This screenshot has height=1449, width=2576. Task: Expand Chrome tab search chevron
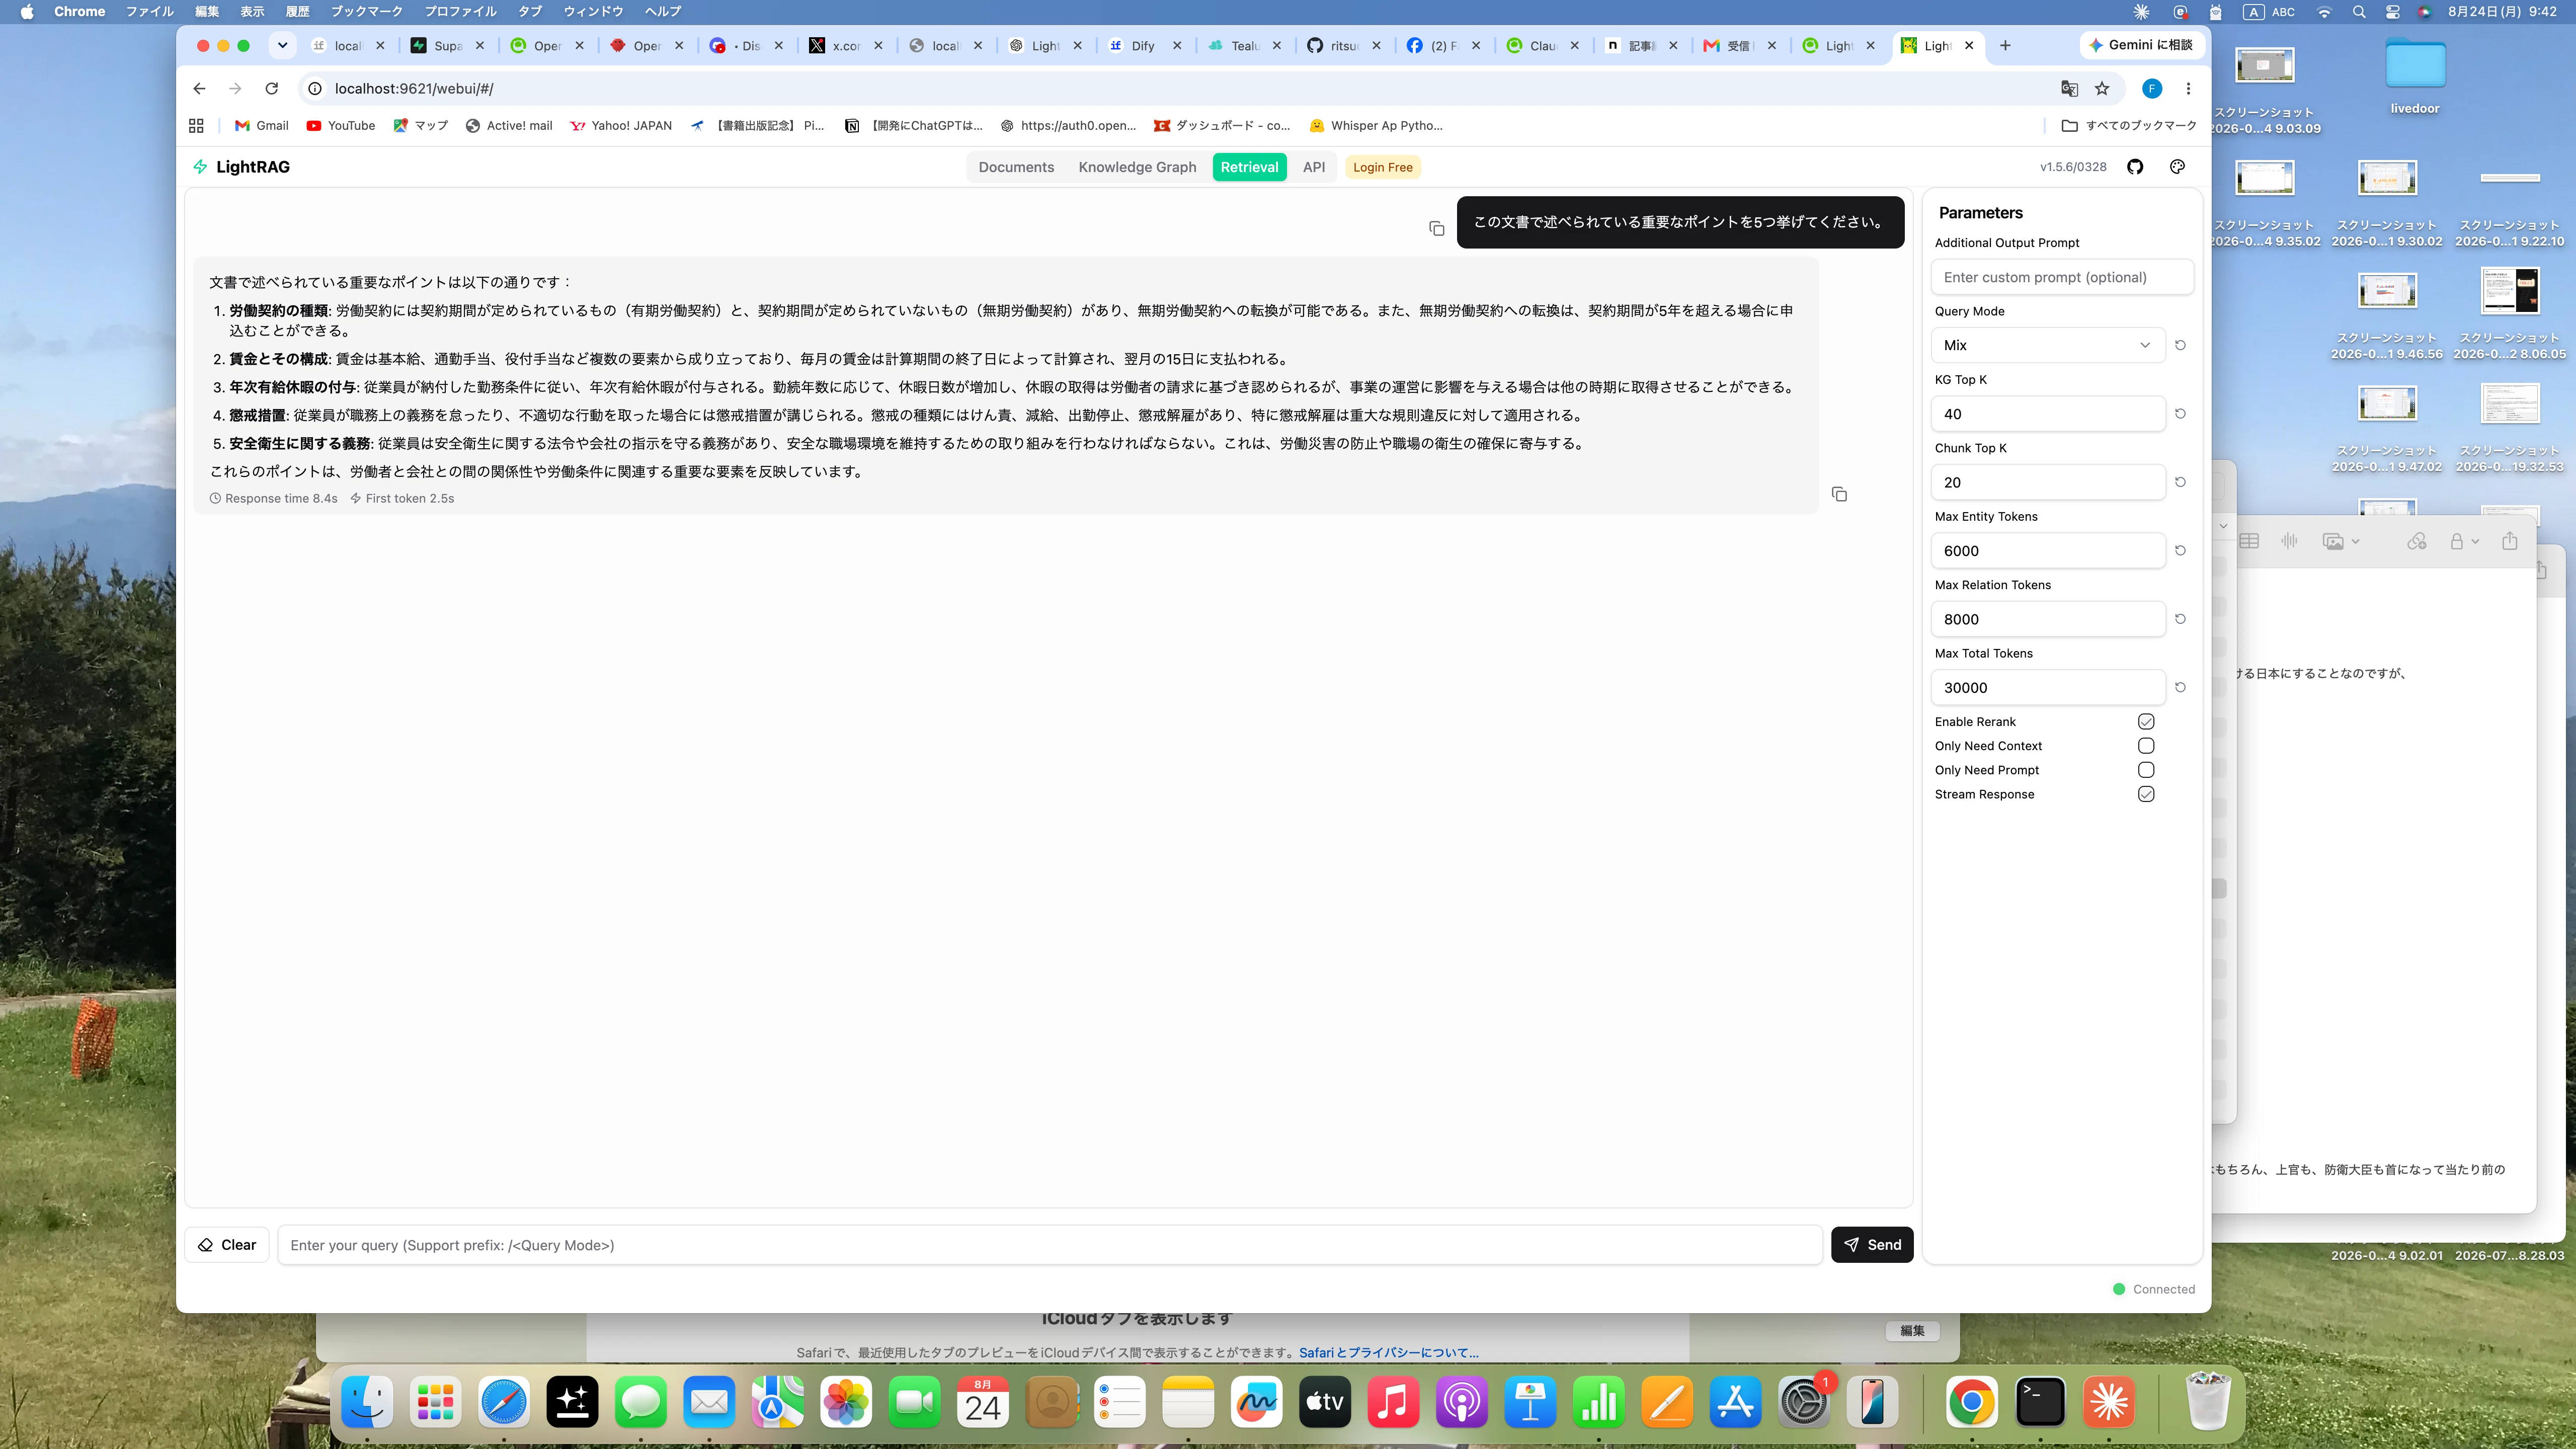(x=283, y=45)
